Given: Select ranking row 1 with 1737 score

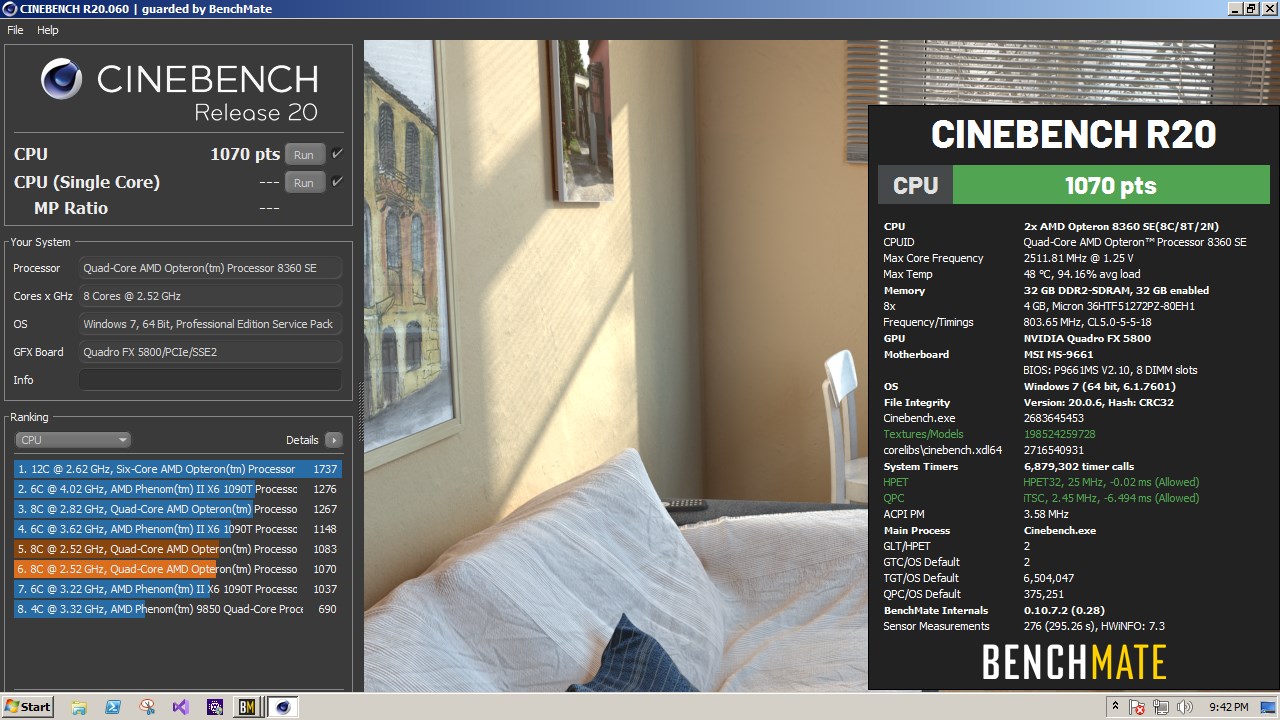Looking at the screenshot, I should click(178, 469).
